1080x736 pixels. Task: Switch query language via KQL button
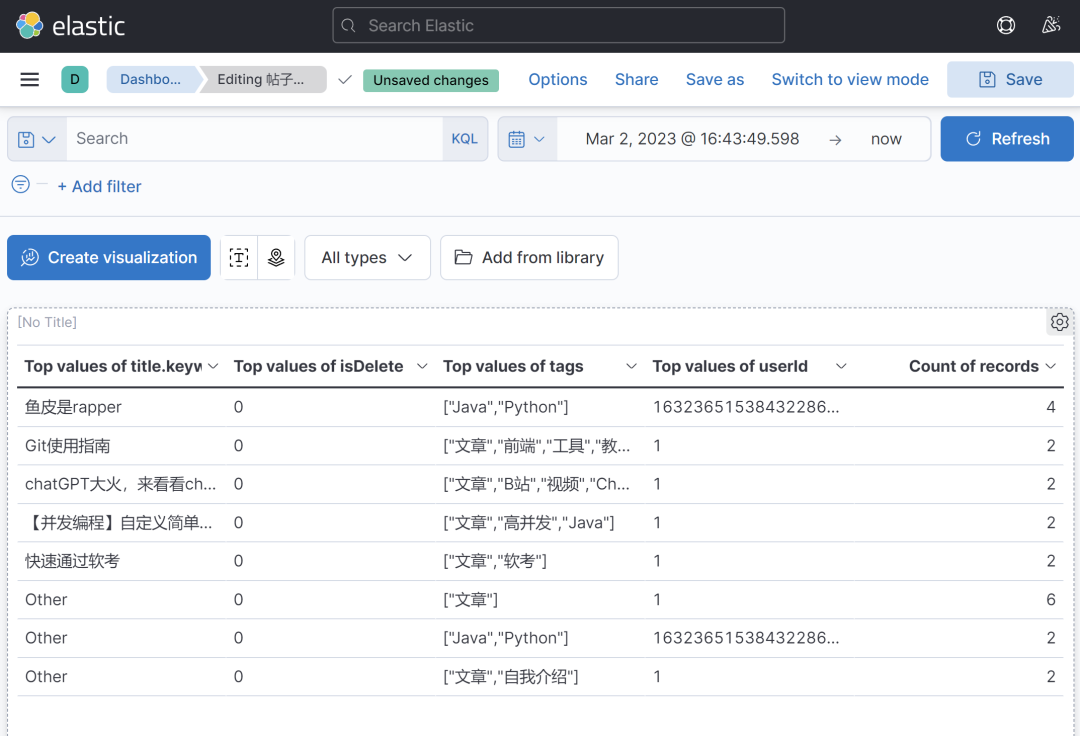point(465,139)
